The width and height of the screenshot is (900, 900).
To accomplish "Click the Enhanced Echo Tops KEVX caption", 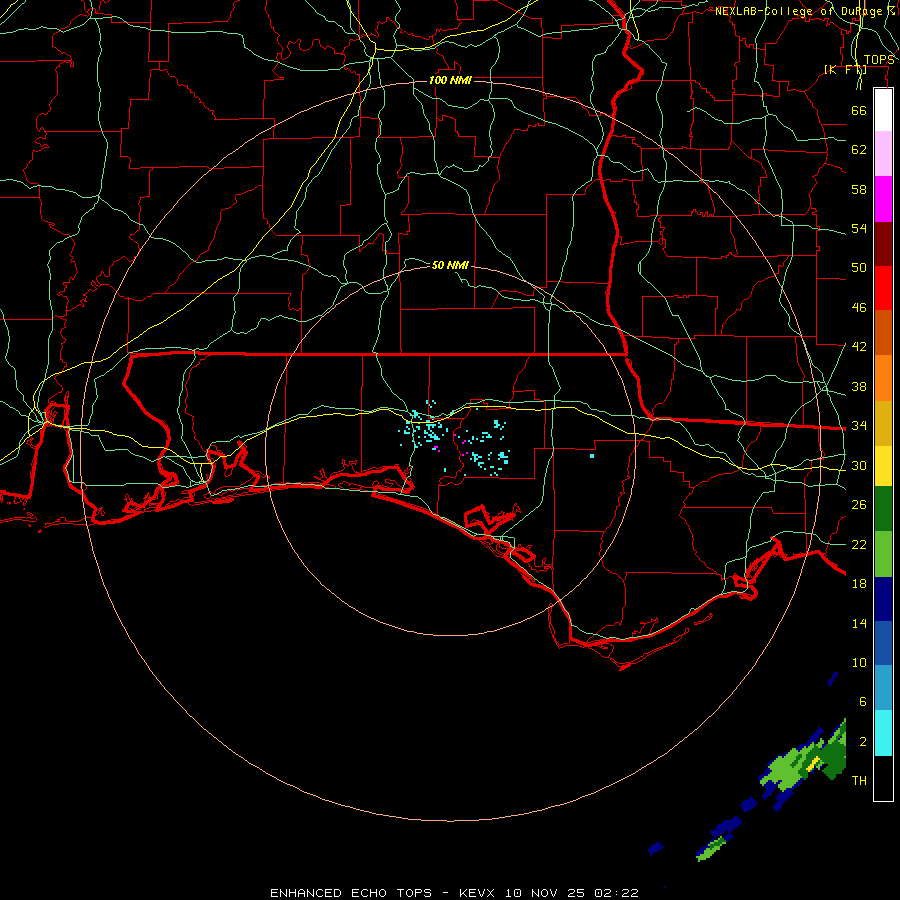I will coord(454,893).
